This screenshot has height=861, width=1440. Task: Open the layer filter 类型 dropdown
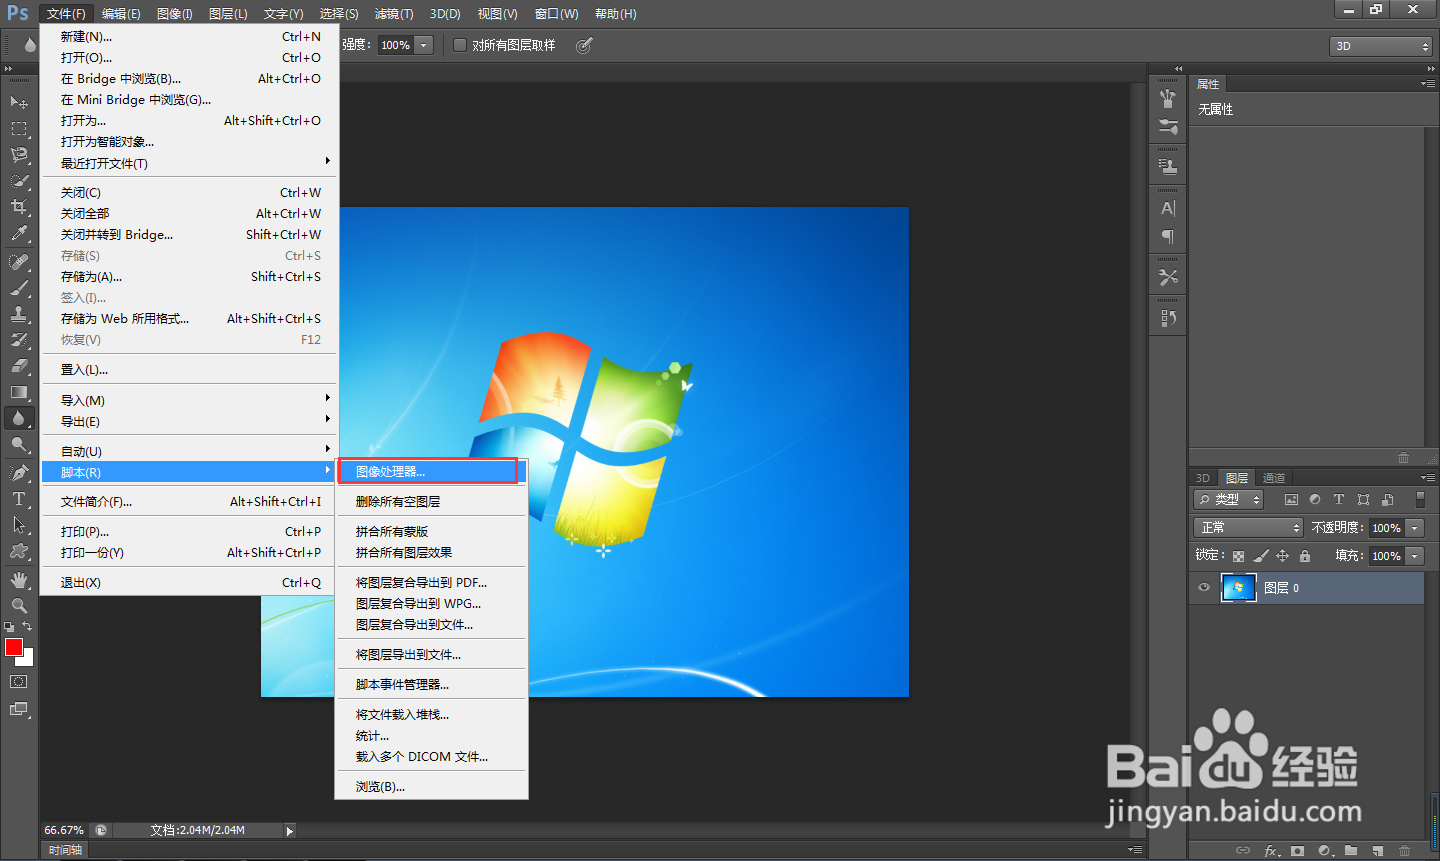pos(1229,500)
